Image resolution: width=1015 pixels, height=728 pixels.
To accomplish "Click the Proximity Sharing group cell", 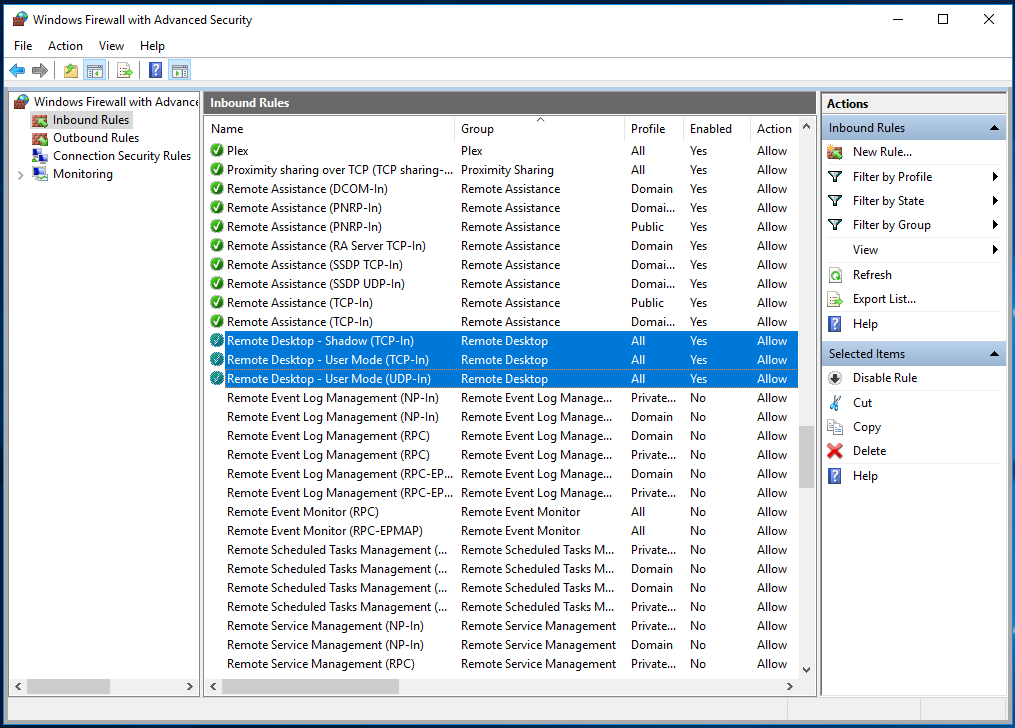I will [x=508, y=170].
